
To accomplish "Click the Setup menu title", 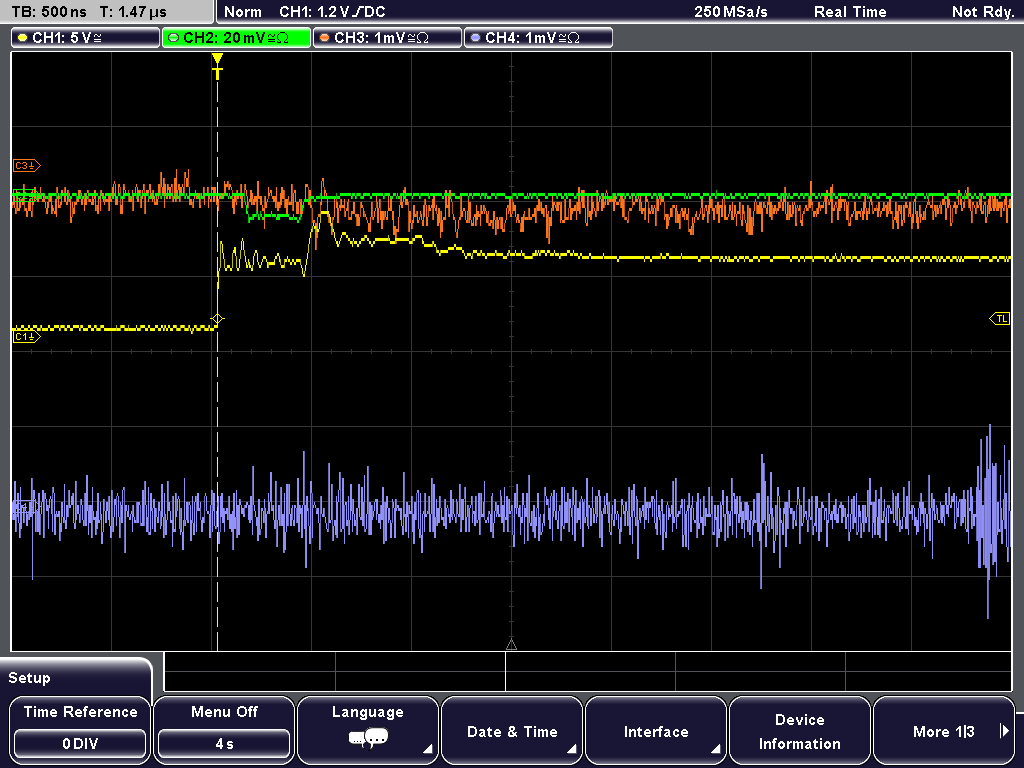I will (29, 678).
